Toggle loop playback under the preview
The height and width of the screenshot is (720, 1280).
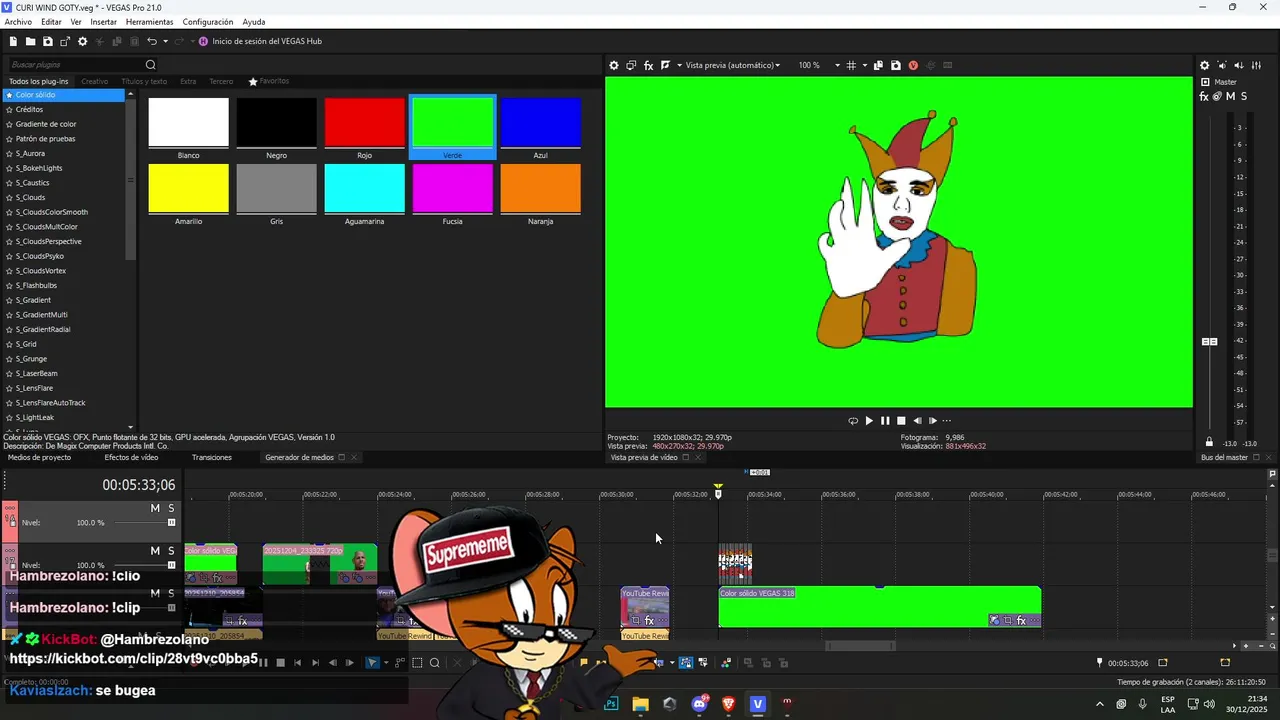click(x=853, y=421)
